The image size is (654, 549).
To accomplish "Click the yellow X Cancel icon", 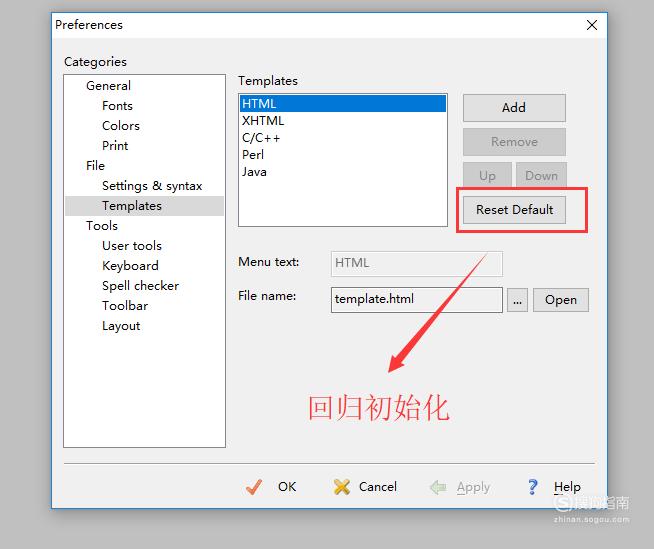I will [x=342, y=487].
